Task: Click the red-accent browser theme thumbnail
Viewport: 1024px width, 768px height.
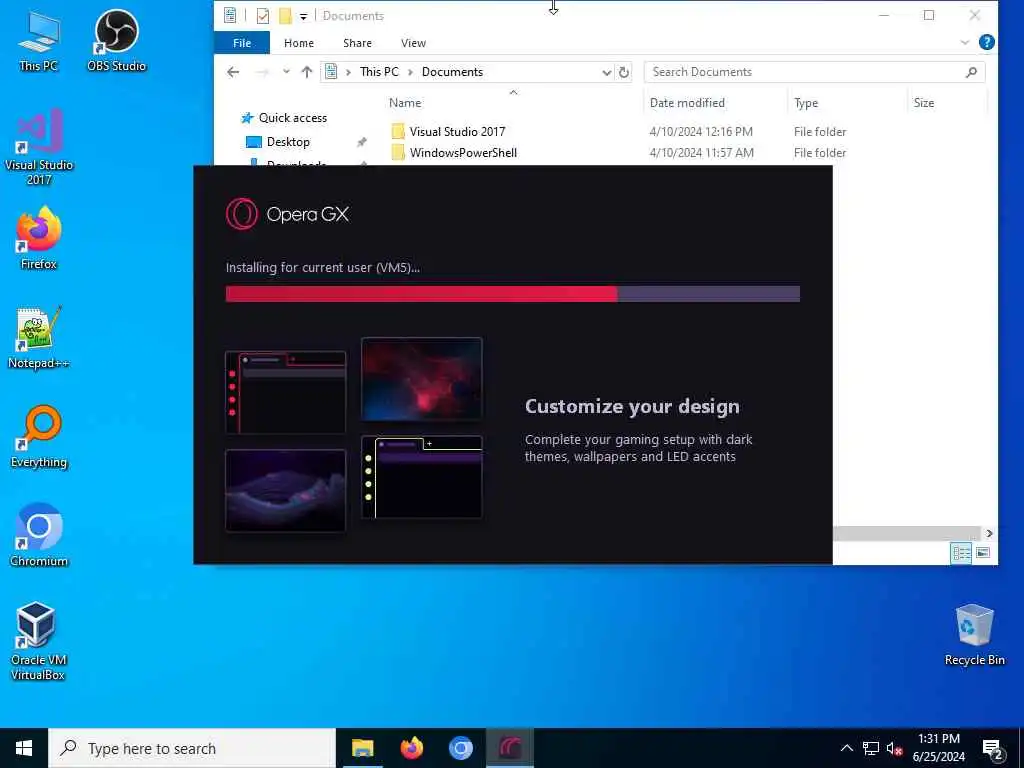Action: point(285,392)
